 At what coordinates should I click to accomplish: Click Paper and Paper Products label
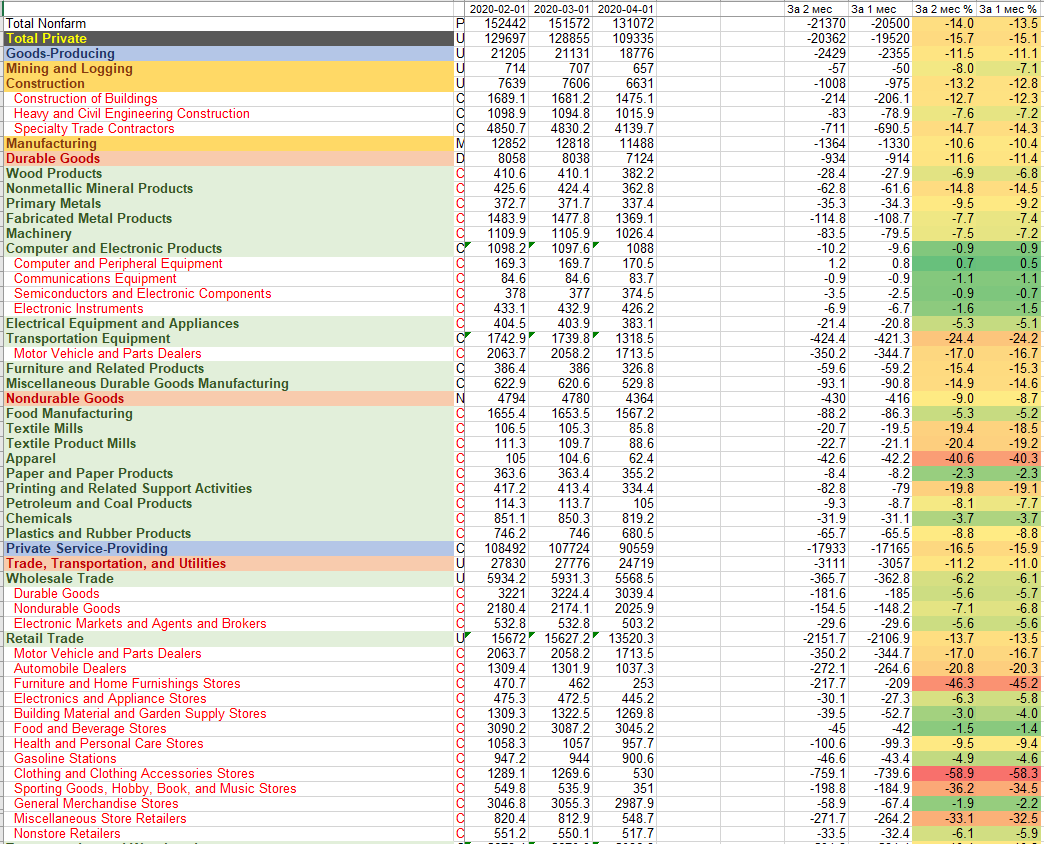coord(89,473)
